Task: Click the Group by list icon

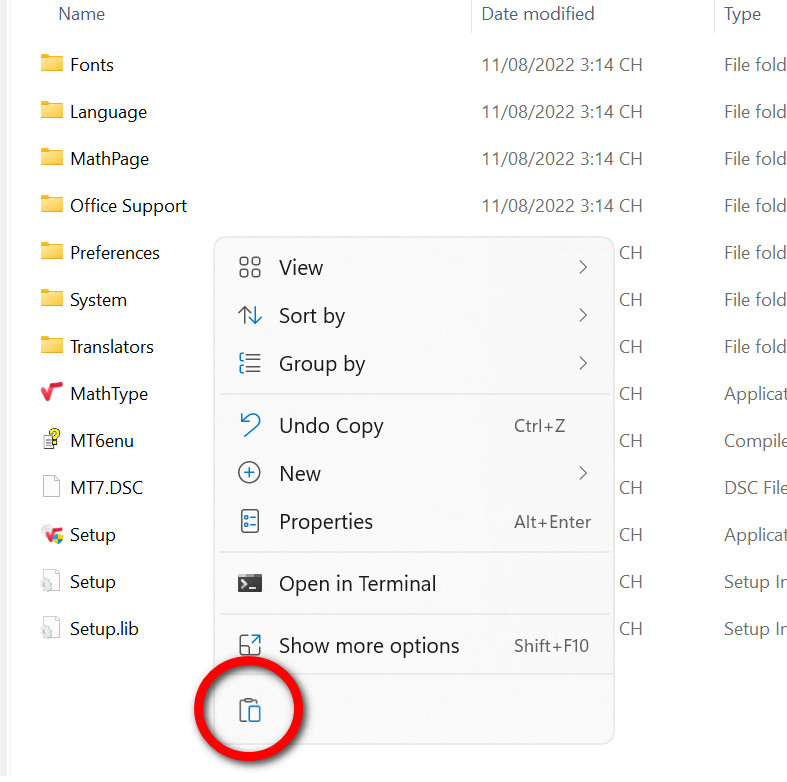Action: point(250,363)
